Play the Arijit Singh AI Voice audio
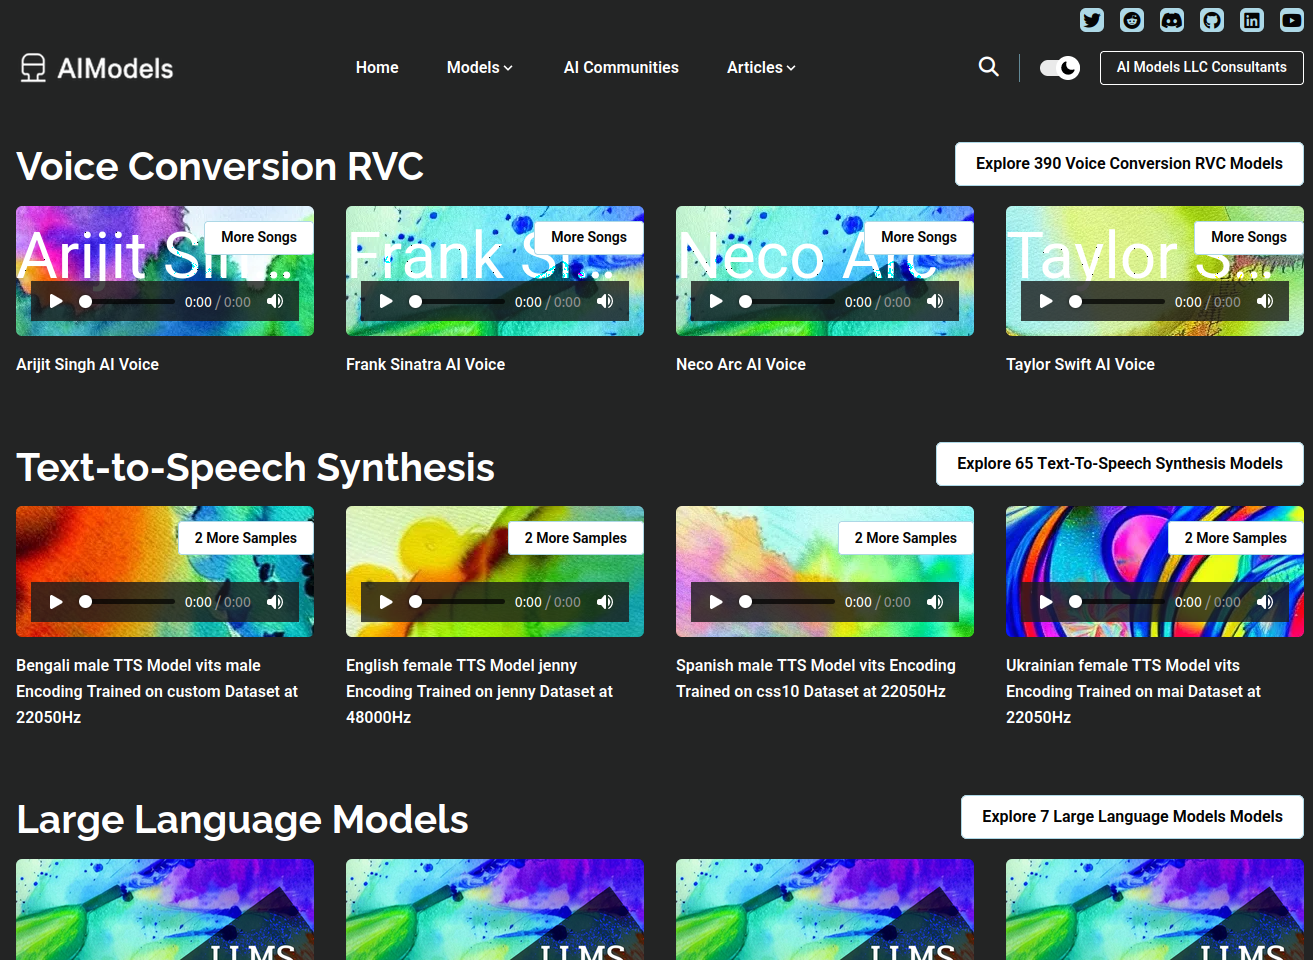 (56, 301)
